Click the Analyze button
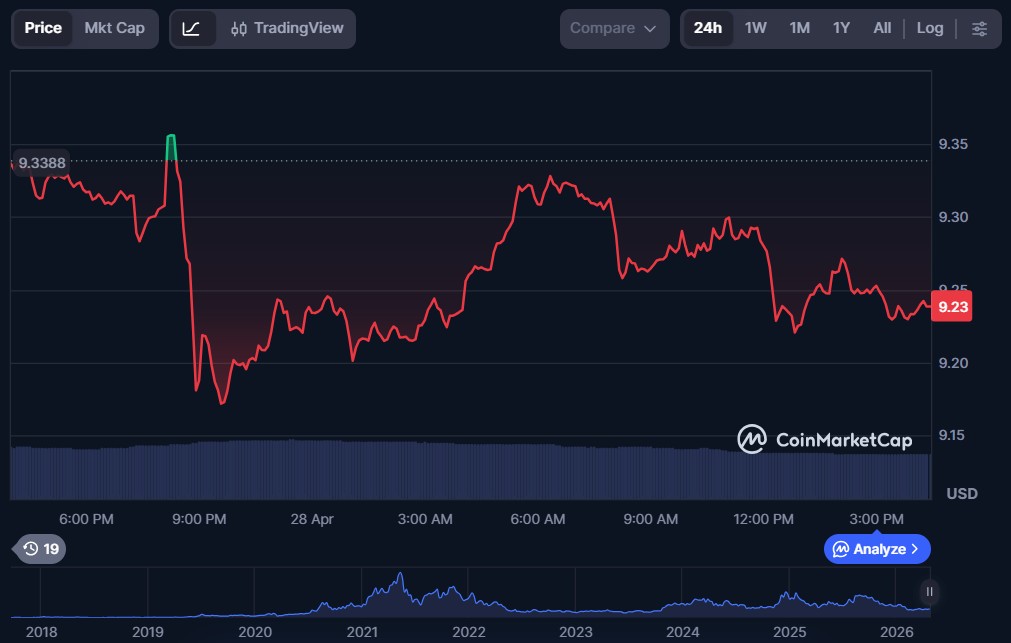This screenshot has height=643, width=1011. pyautogui.click(x=877, y=549)
